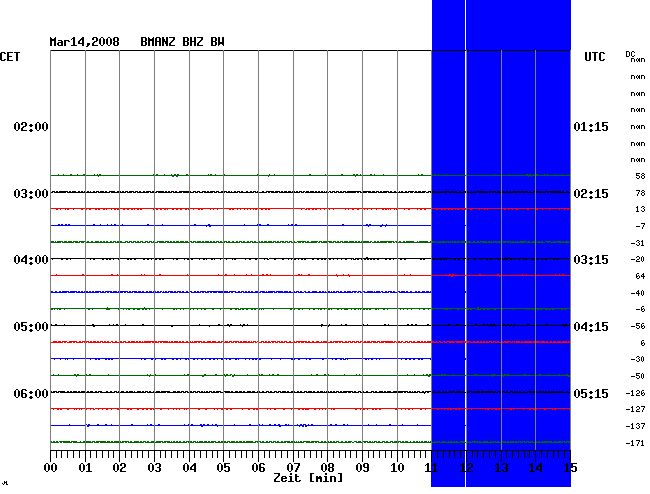
Task: Click the 02 minute axis label
Action: tap(119, 468)
